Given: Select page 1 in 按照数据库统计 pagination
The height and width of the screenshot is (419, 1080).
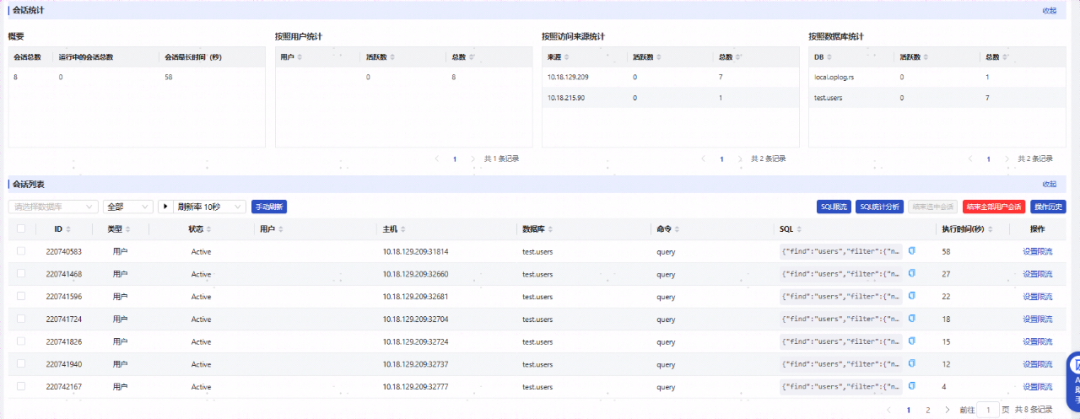Looking at the screenshot, I should tap(988, 159).
